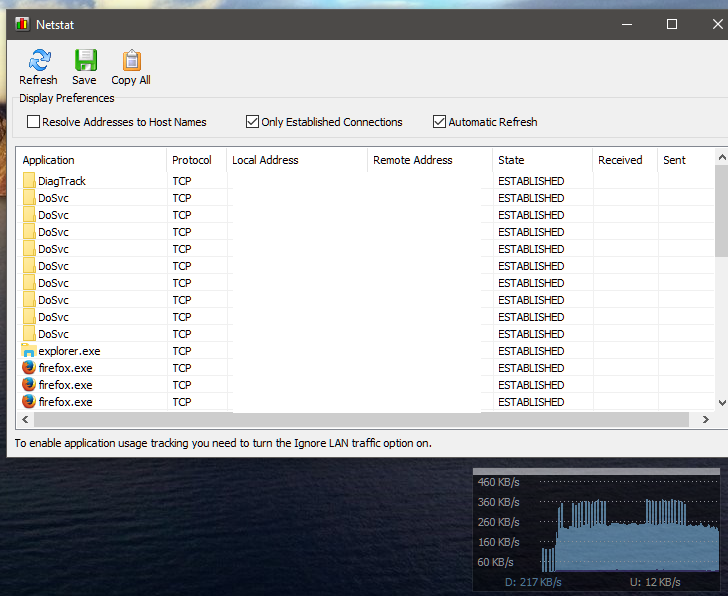Click the Refresh toolbar icon
The width and height of the screenshot is (728, 596).
tap(38, 61)
